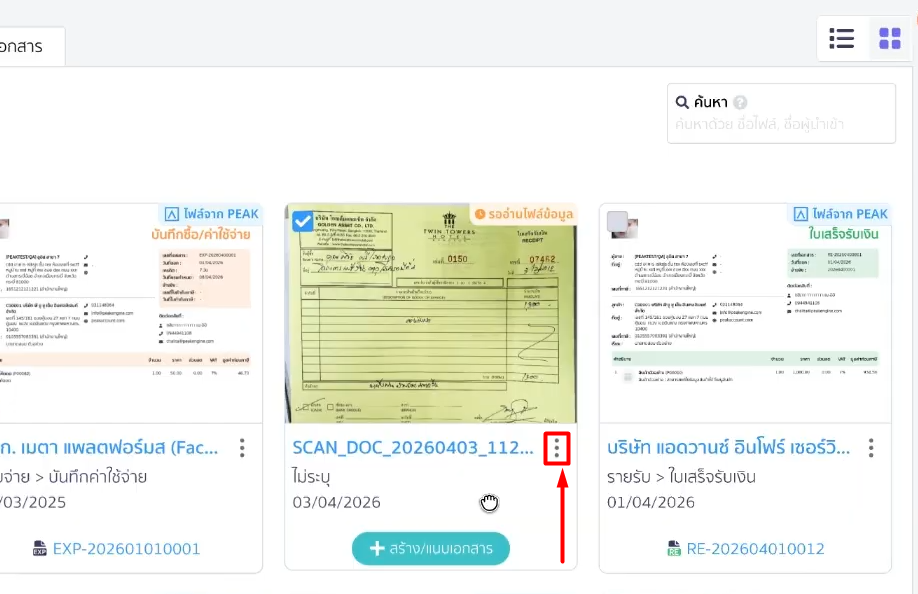Click the search magnifier icon
Viewport: 918px width, 594px height.
pyautogui.click(x=681, y=102)
